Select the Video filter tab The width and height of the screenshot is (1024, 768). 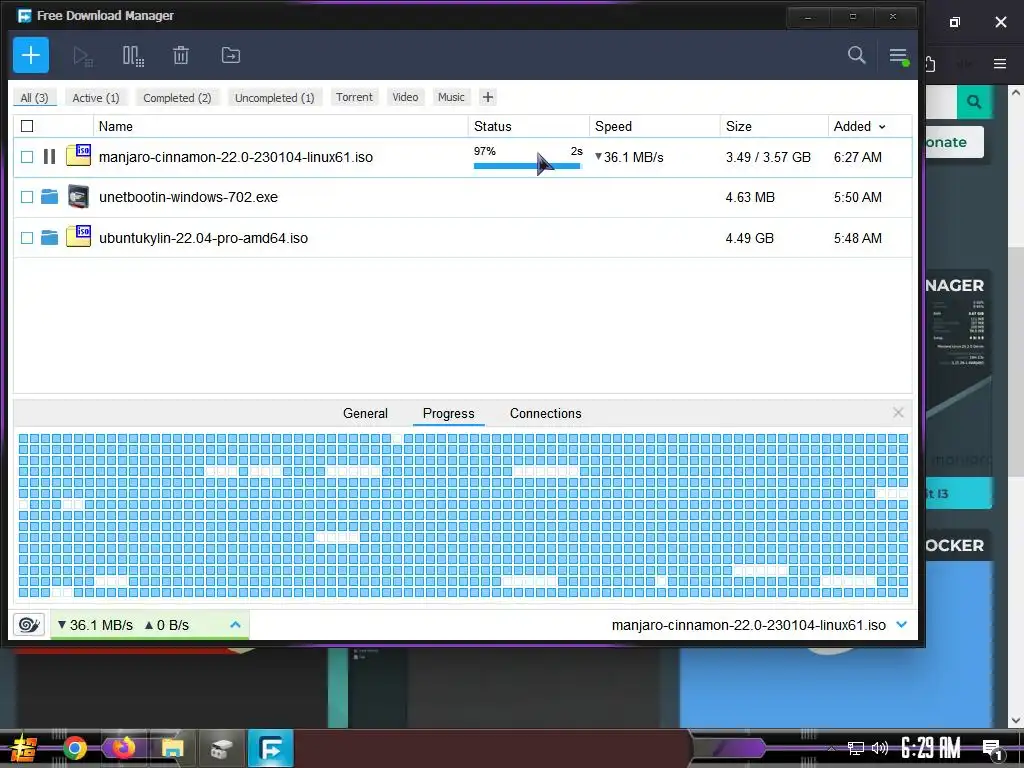click(x=405, y=97)
